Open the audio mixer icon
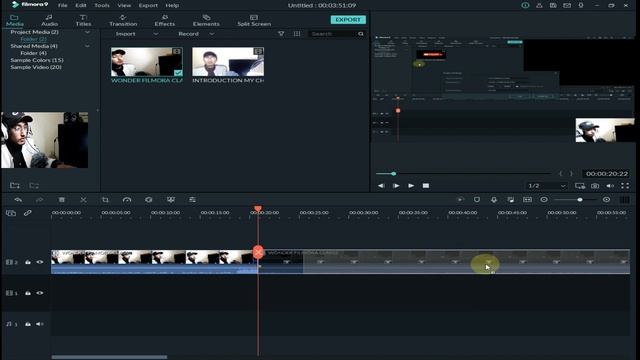This screenshot has width=640, height=360. point(511,200)
